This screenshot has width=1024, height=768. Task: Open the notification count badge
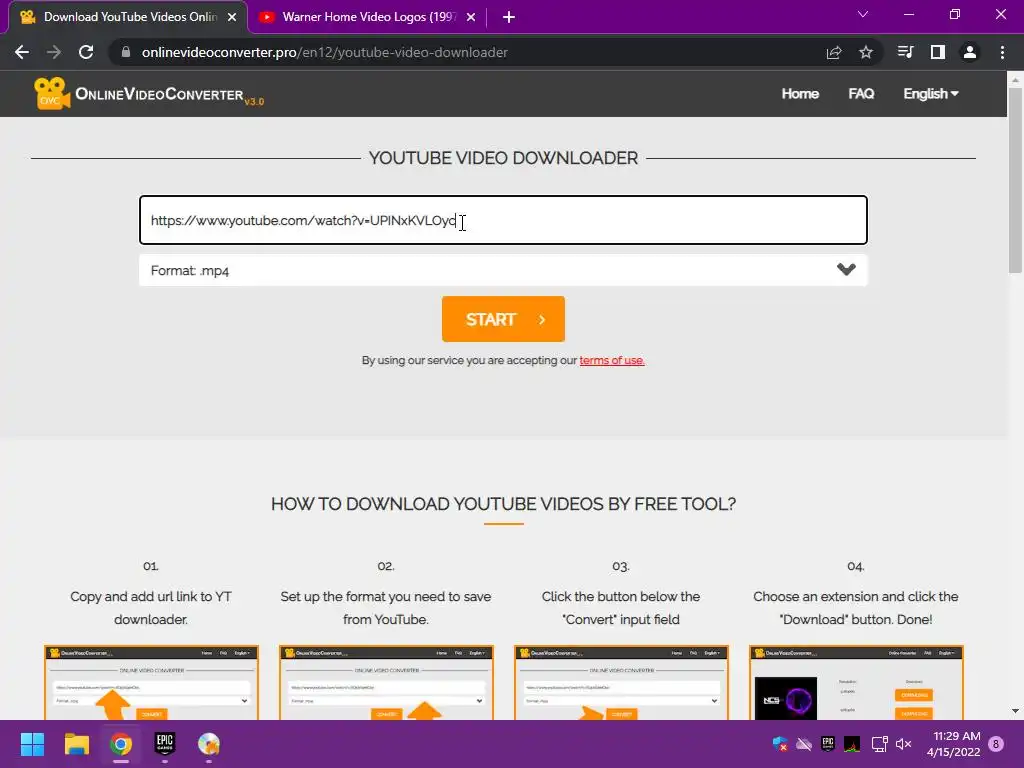point(997,743)
